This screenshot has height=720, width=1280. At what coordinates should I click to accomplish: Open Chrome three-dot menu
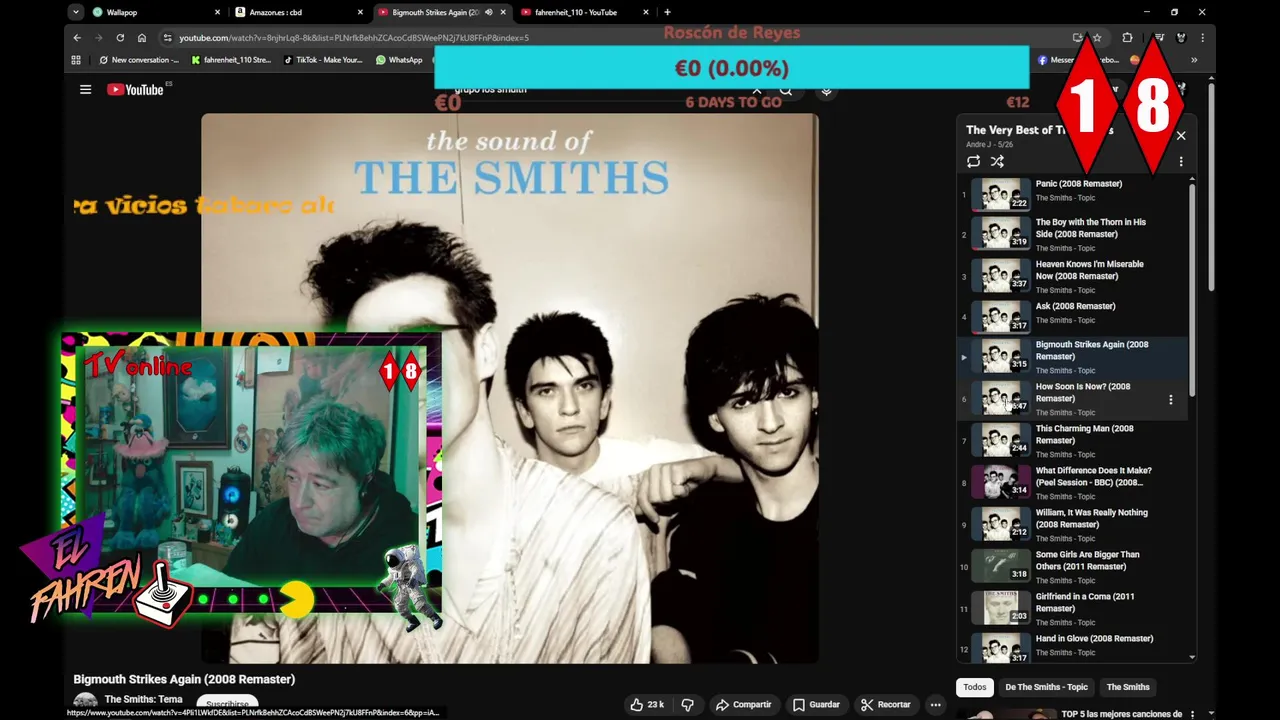pos(1202,38)
